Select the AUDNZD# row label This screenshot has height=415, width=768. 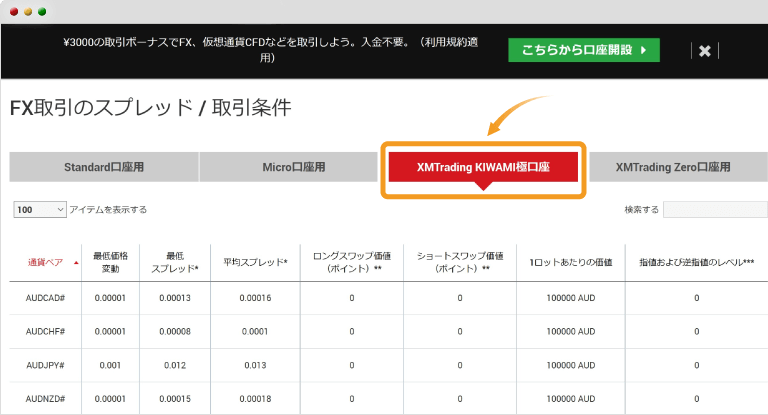[46, 399]
